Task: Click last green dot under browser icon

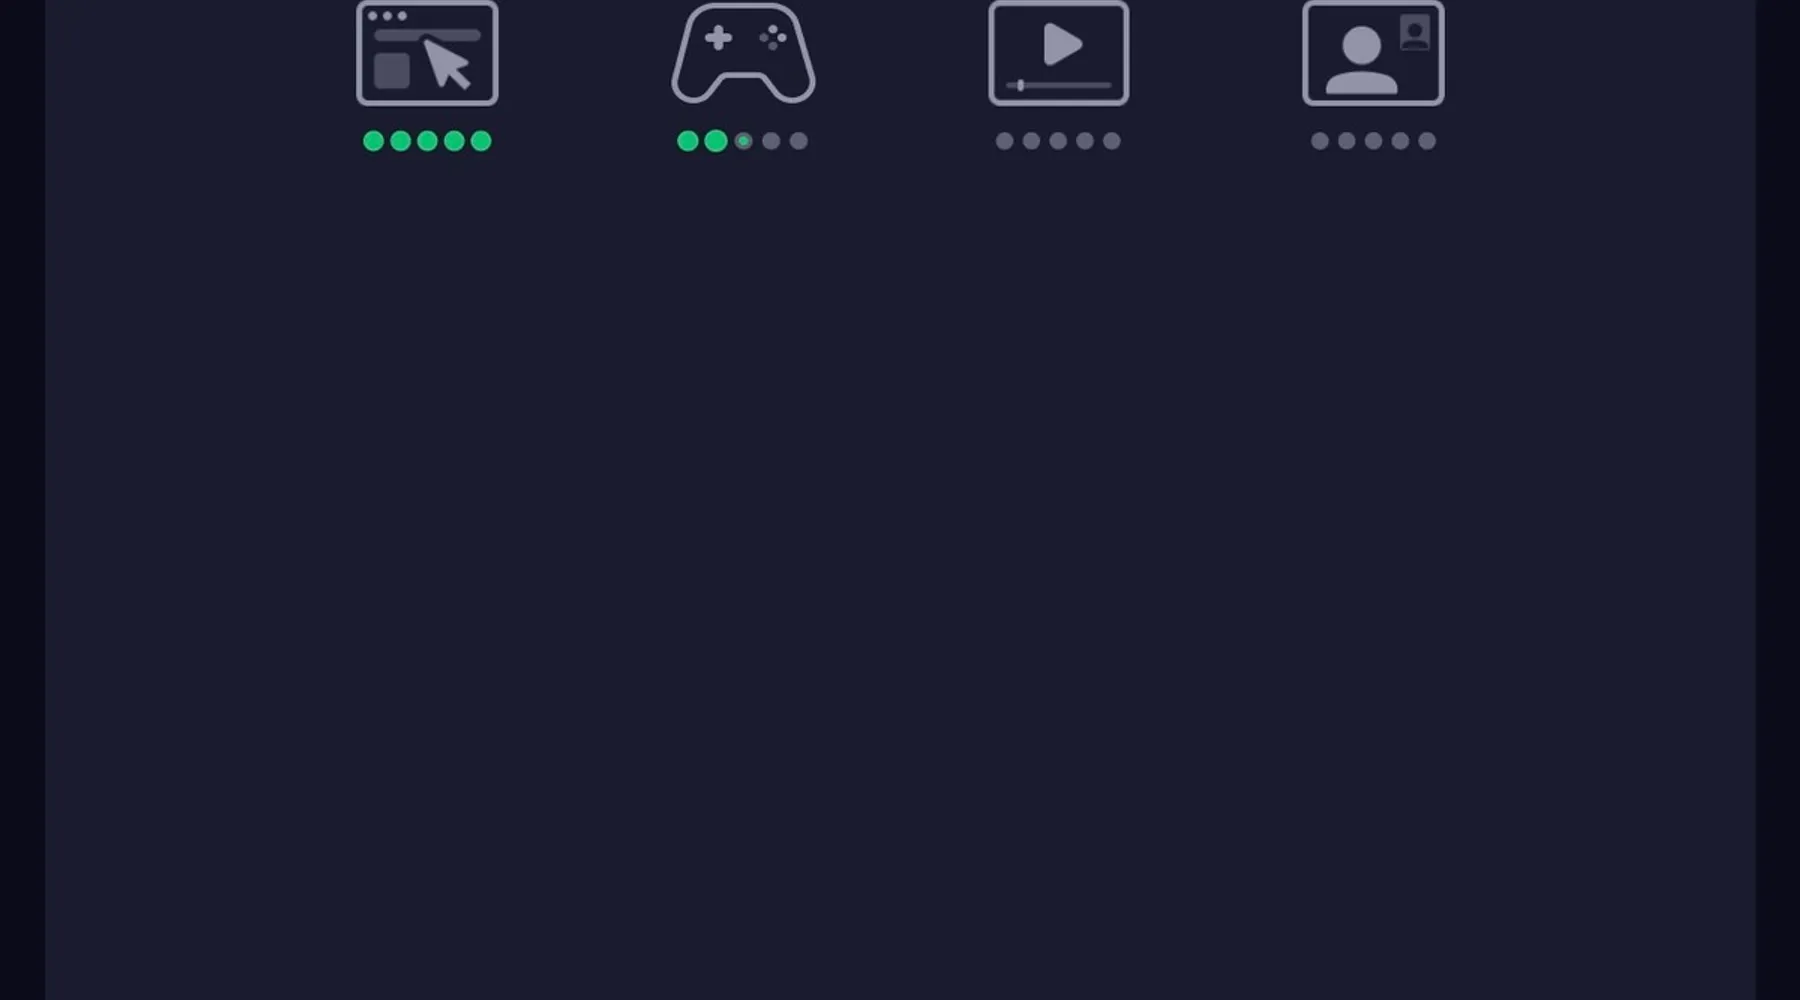Action: pyautogui.click(x=481, y=141)
